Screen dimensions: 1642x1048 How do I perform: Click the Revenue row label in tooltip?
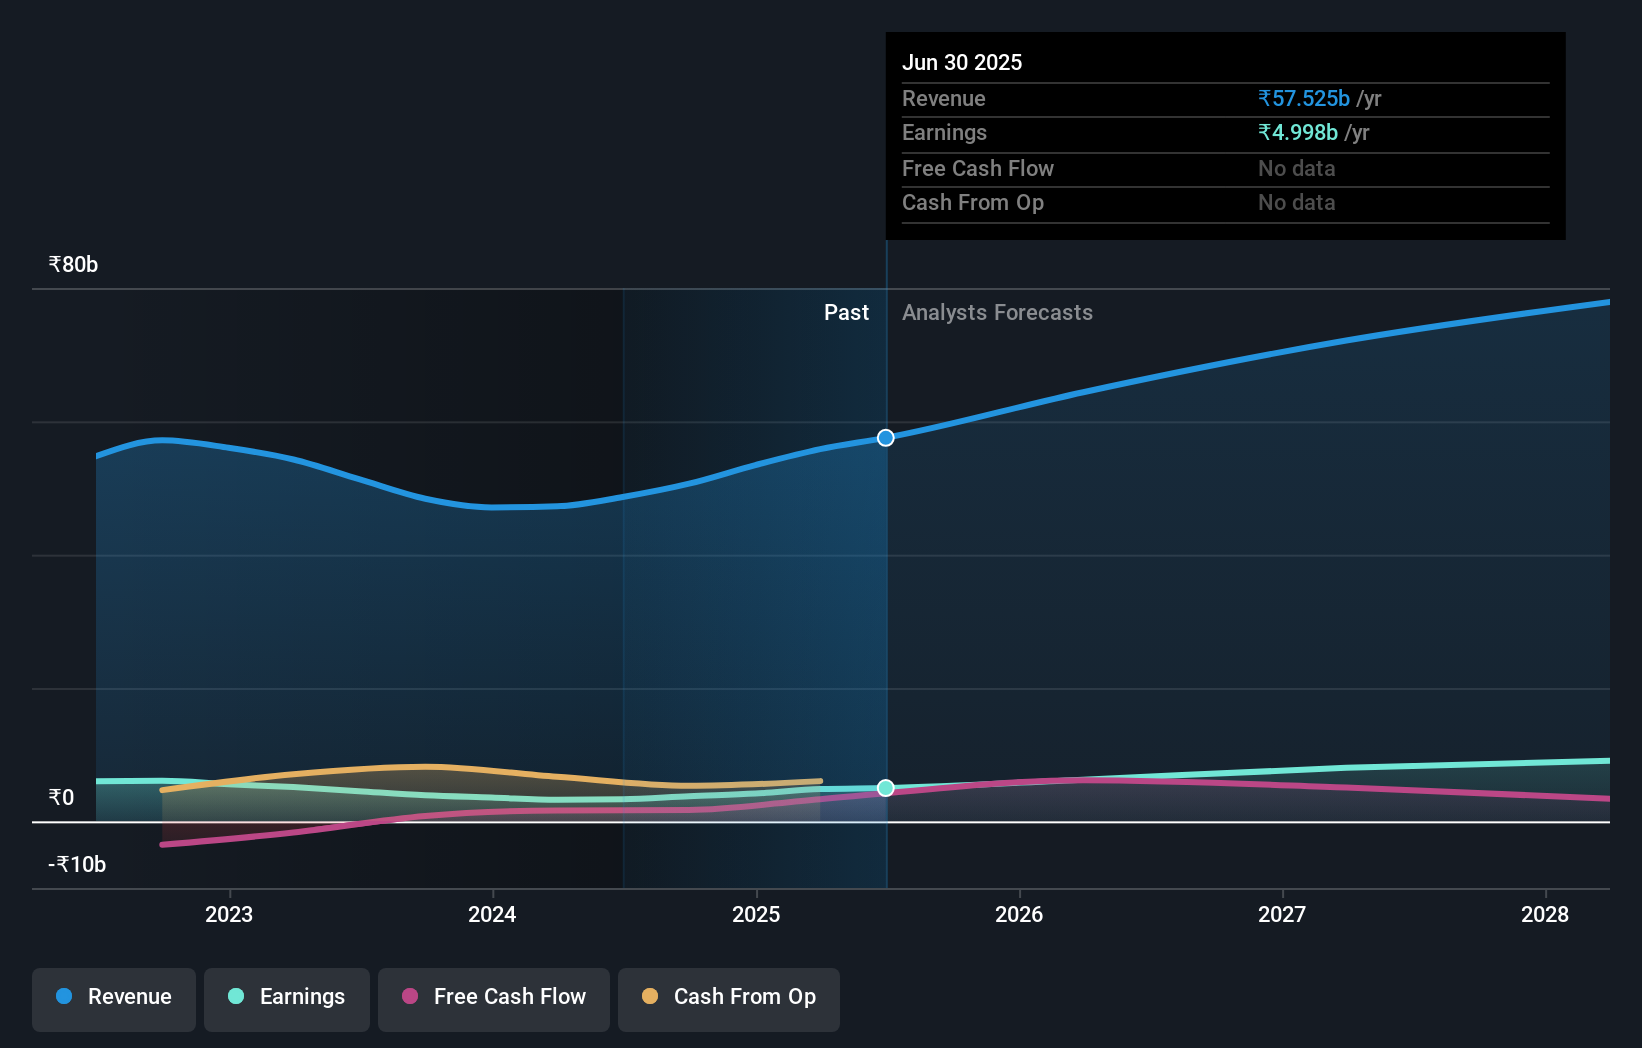coord(944,98)
